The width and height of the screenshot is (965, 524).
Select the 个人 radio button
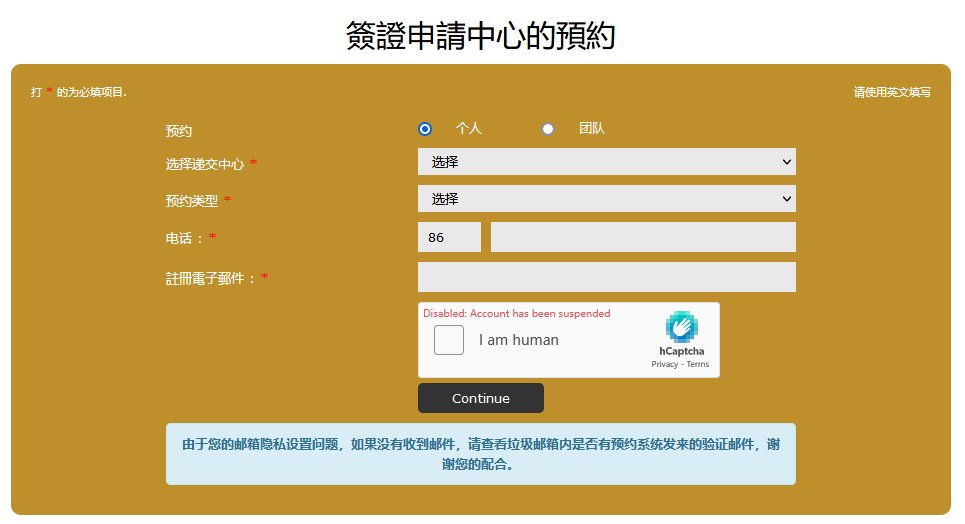tap(425, 129)
